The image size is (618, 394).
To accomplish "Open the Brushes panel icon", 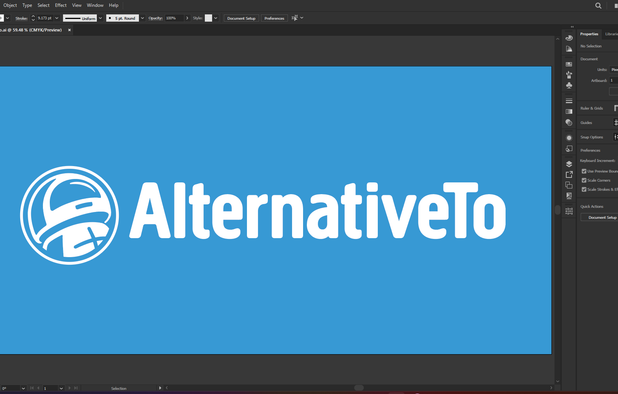I will pos(569,75).
